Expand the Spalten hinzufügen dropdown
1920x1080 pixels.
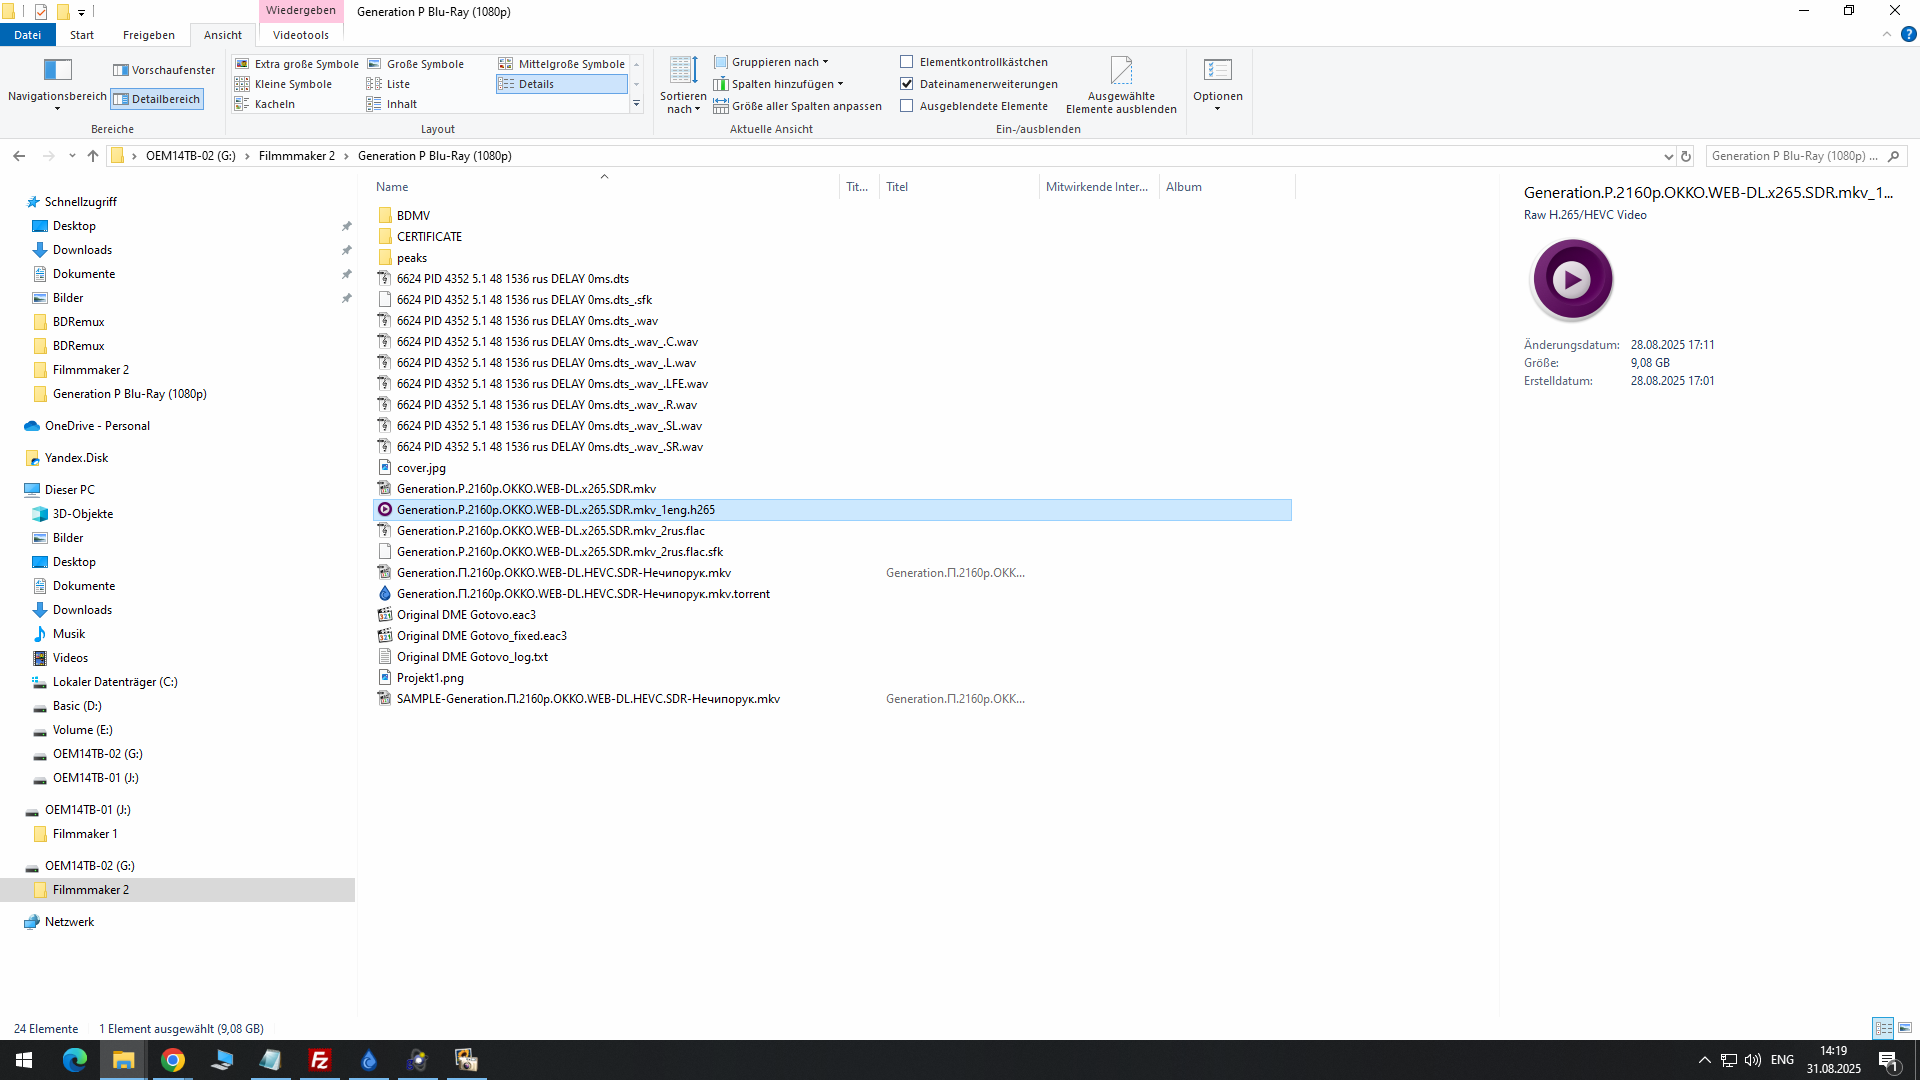coord(782,84)
